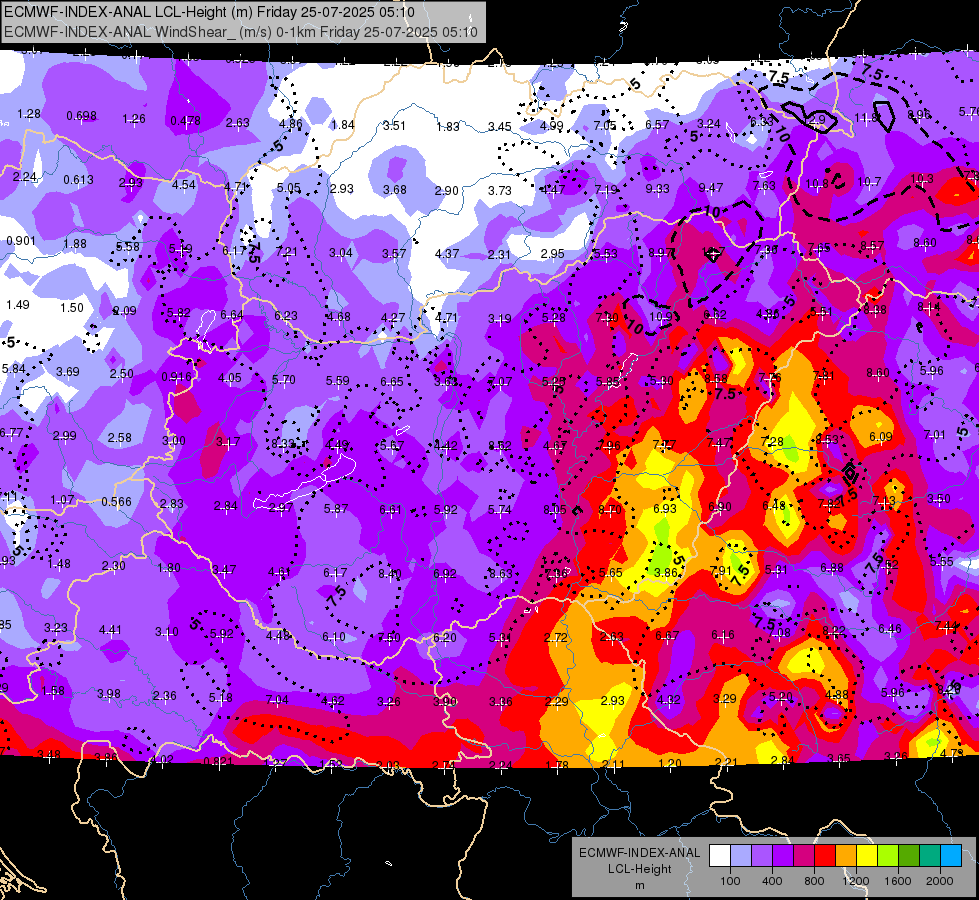Viewport: 979px width, 900px height.
Task: Click the legend tick label '100'
Action: point(730,881)
